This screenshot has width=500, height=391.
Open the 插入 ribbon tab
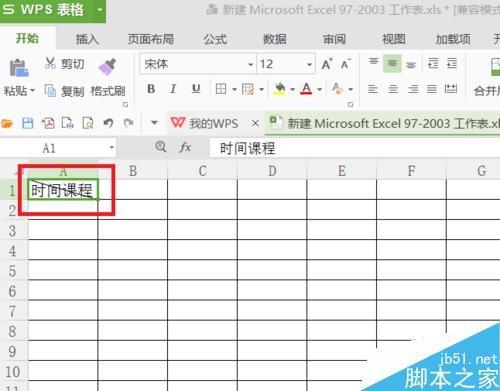click(87, 39)
